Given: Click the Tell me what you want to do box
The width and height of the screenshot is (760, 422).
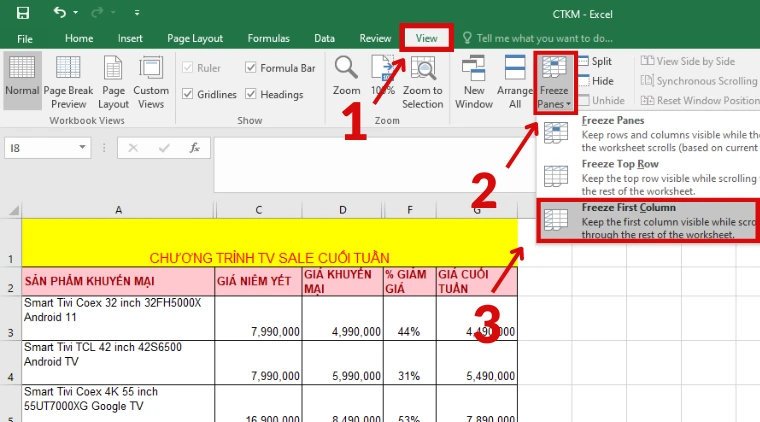Looking at the screenshot, I should point(538,38).
